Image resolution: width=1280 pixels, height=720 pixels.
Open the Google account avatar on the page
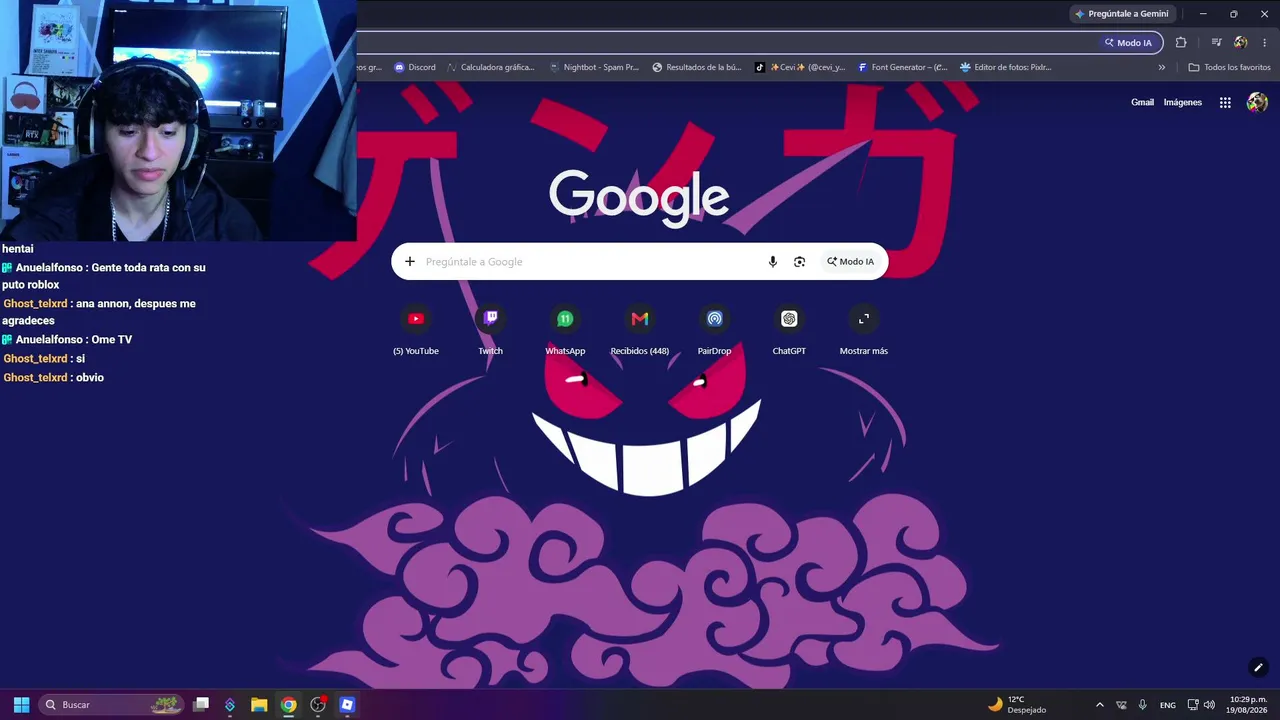tap(1257, 102)
